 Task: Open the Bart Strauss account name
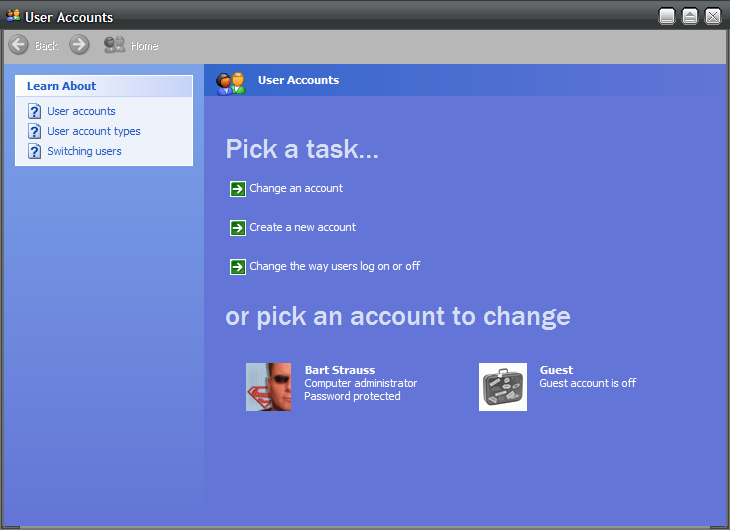(340, 370)
